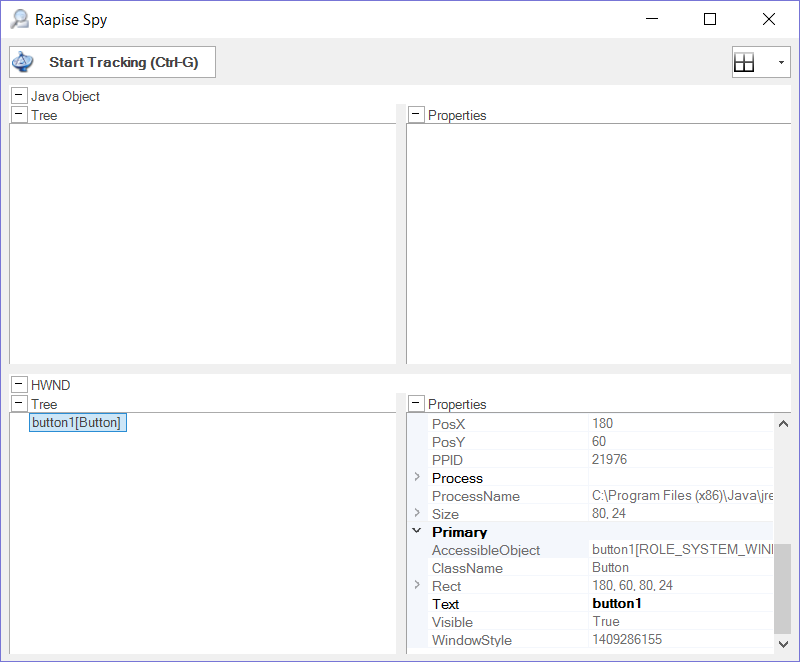Screen dimensions: 800x662
Task: Collapse the Java Object Properties panel
Action: click(416, 115)
